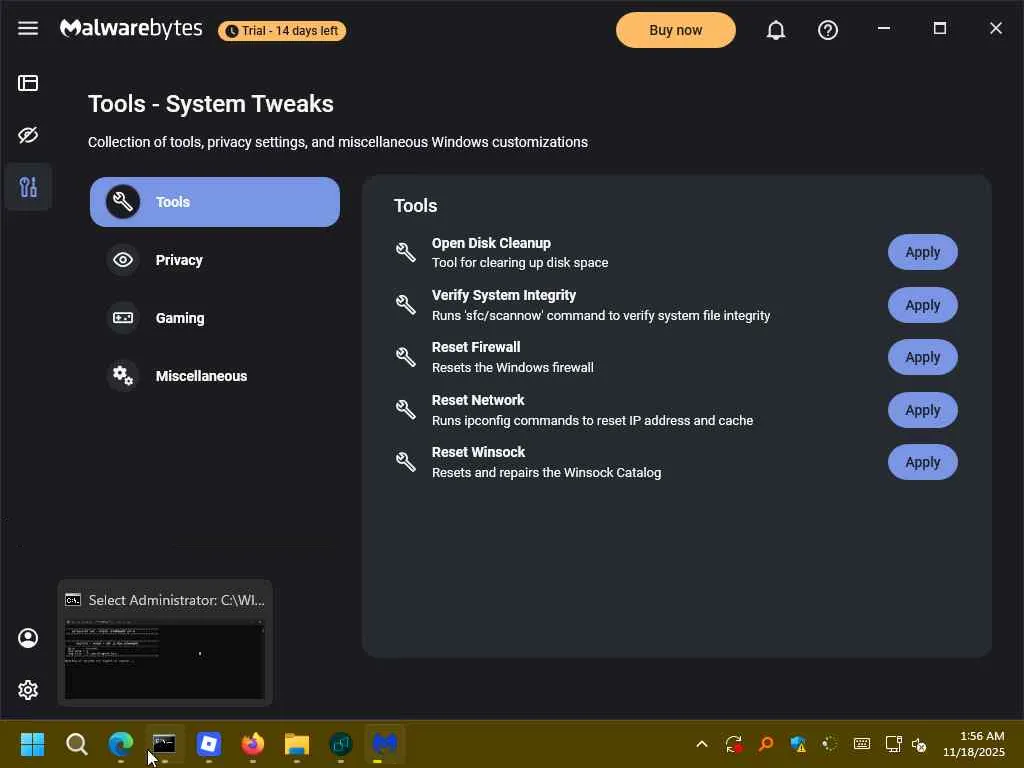Apply Reset Network
This screenshot has width=1024, height=768.
[922, 410]
